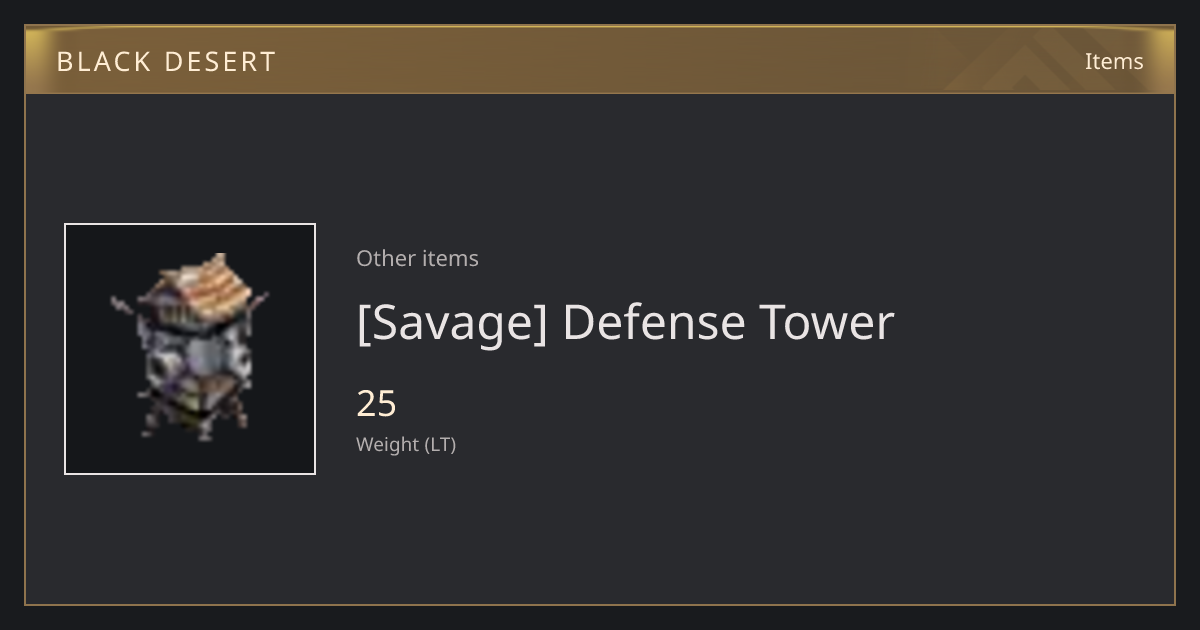Click the "(LT)" unit text
Viewport: 1200px width, 630px height.
(x=441, y=444)
